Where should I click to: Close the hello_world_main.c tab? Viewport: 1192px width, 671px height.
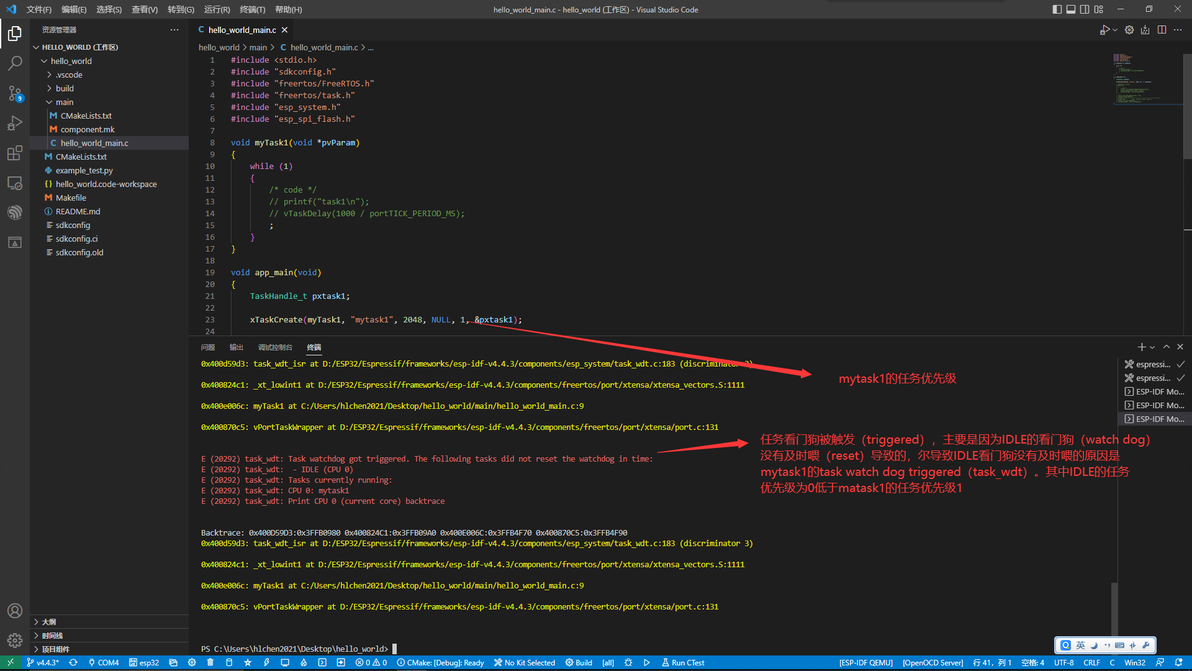click(x=284, y=30)
